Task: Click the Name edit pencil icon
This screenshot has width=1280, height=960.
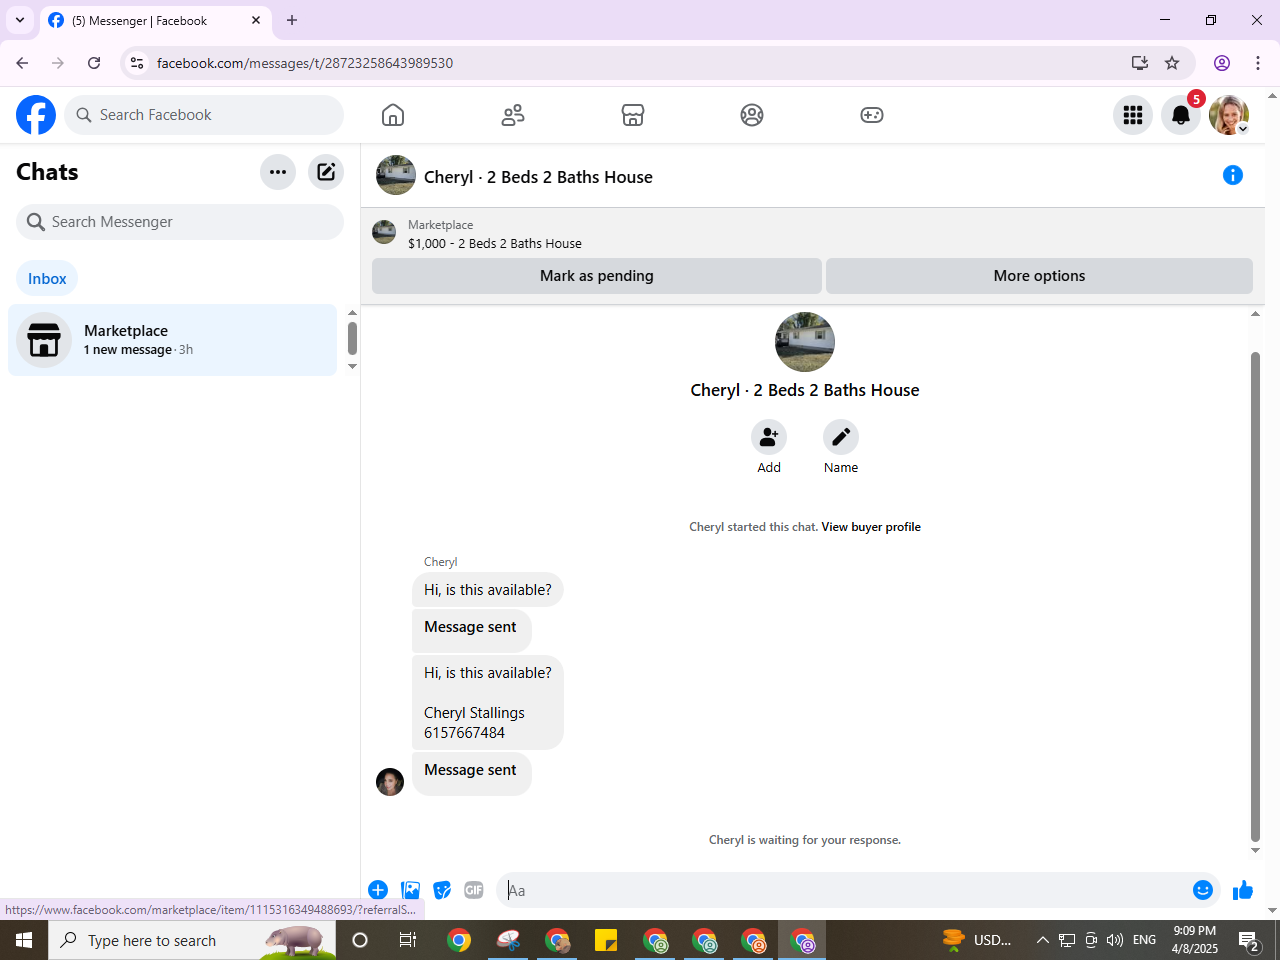Action: [x=841, y=437]
